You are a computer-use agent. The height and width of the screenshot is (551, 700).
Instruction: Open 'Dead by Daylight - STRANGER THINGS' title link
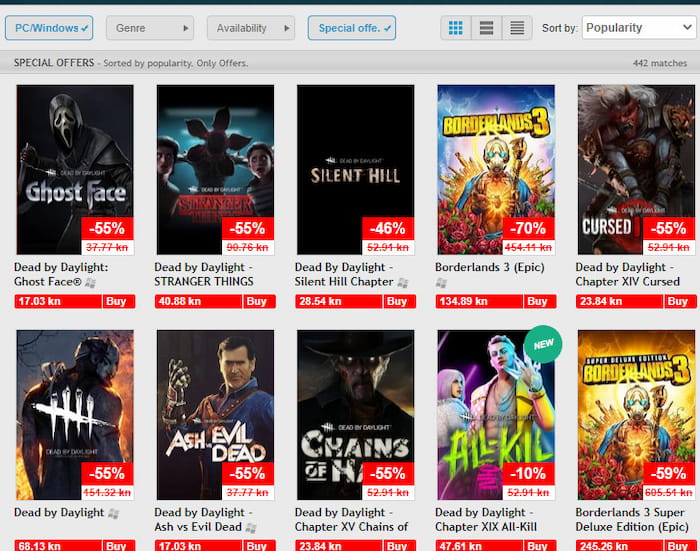pyautogui.click(x=204, y=274)
